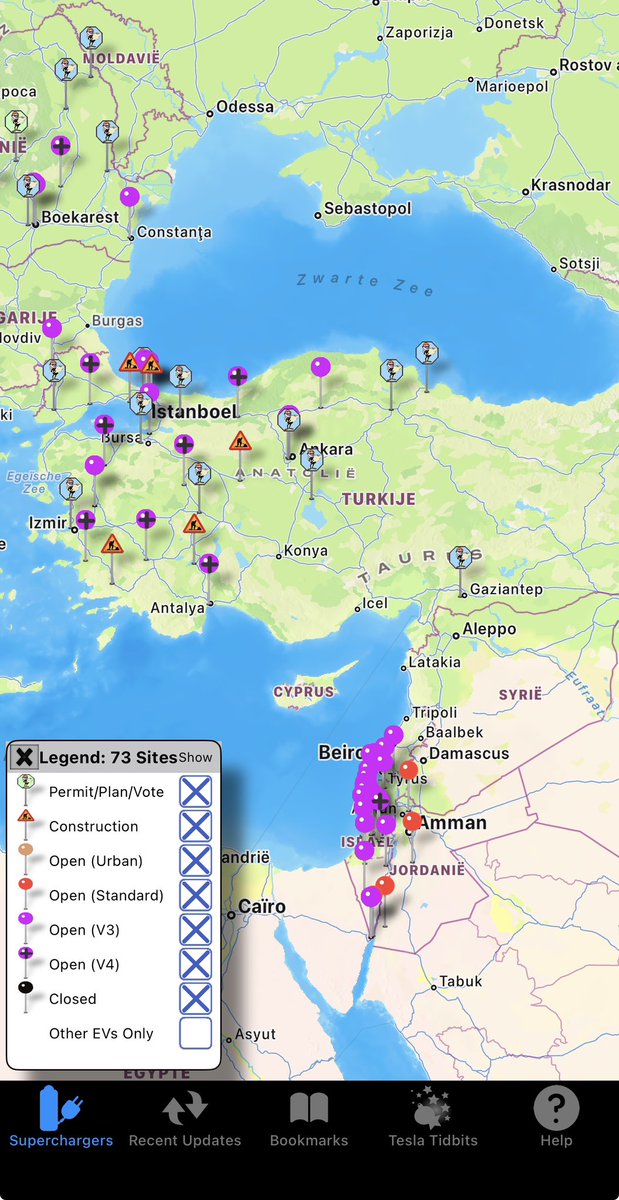Select the purple V3 pin north of Ankara
Image resolution: width=619 pixels, height=1200 pixels.
click(x=320, y=367)
